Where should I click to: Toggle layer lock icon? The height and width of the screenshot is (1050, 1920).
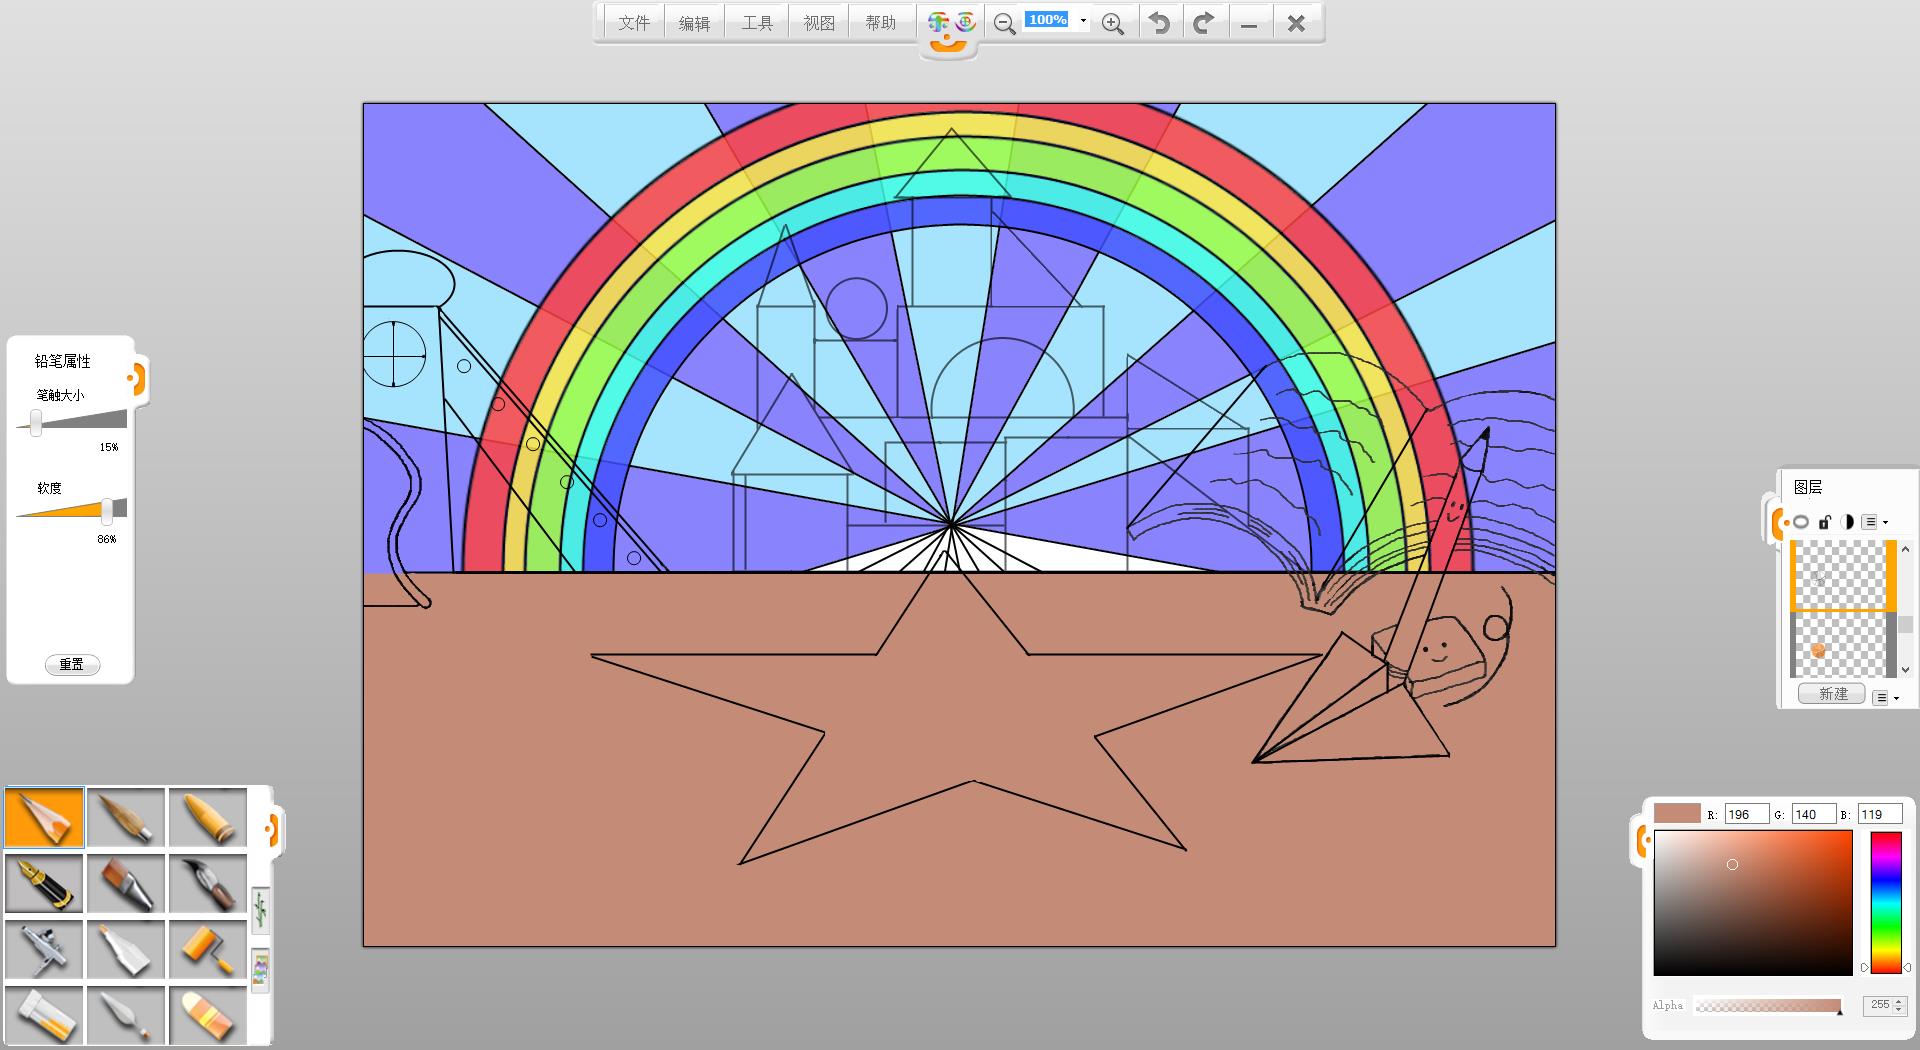[1824, 522]
